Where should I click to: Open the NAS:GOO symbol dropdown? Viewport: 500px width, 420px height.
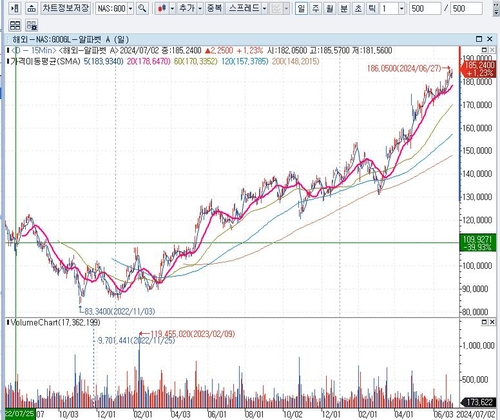tap(131, 9)
